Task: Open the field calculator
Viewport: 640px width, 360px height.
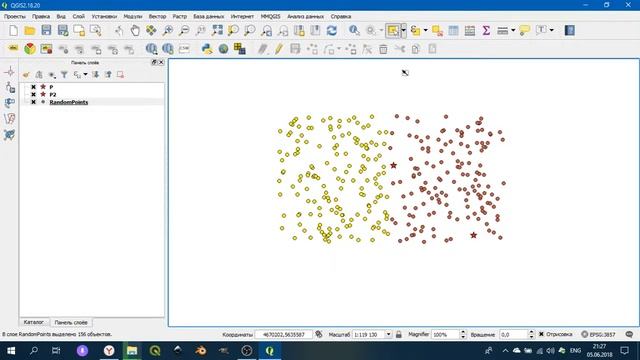Action: (x=470, y=31)
